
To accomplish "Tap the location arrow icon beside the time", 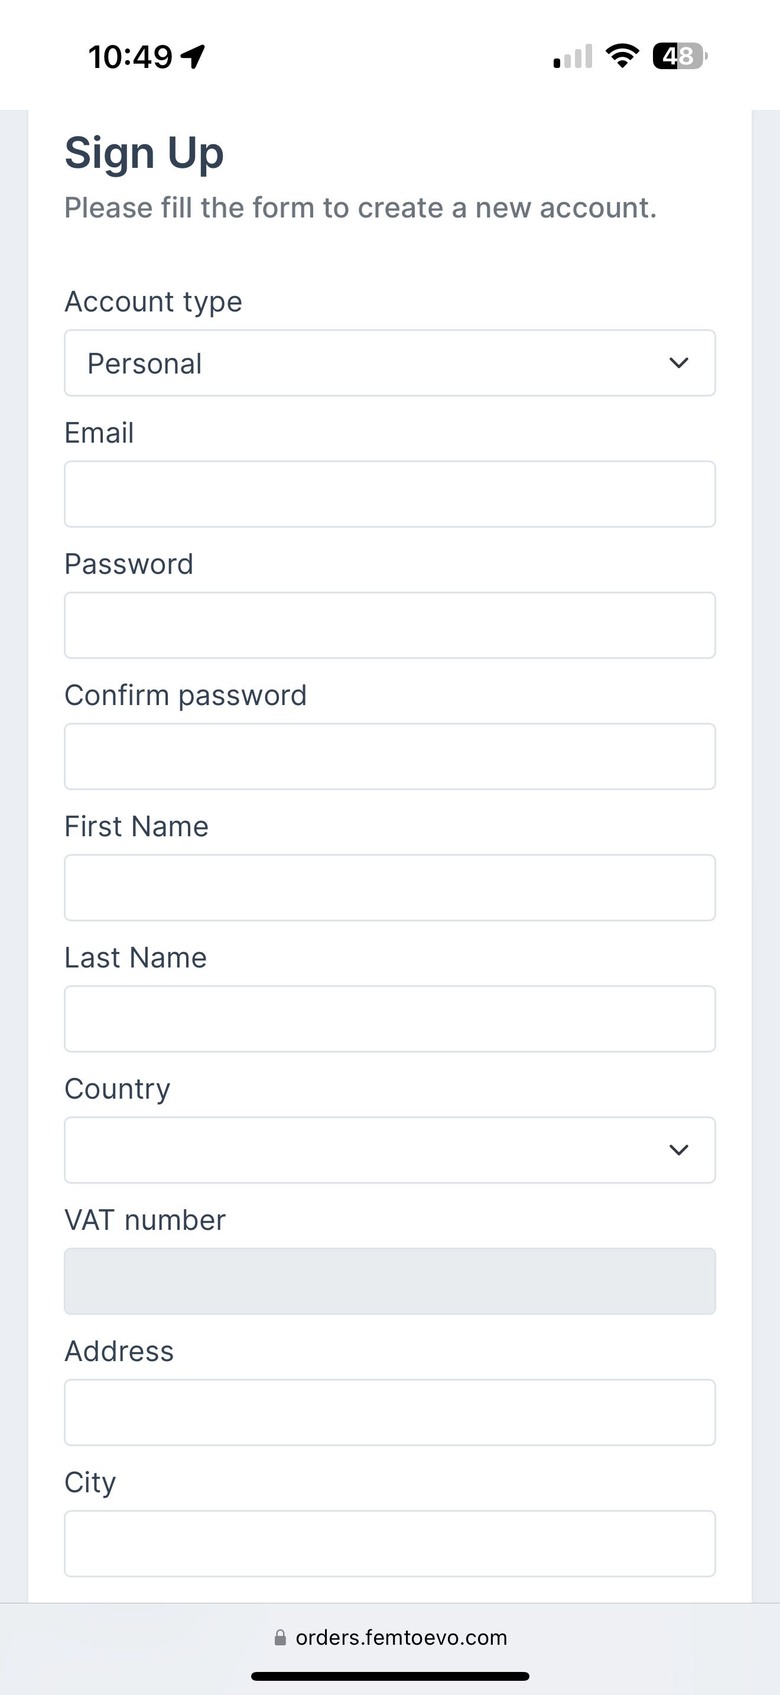I will click(193, 57).
